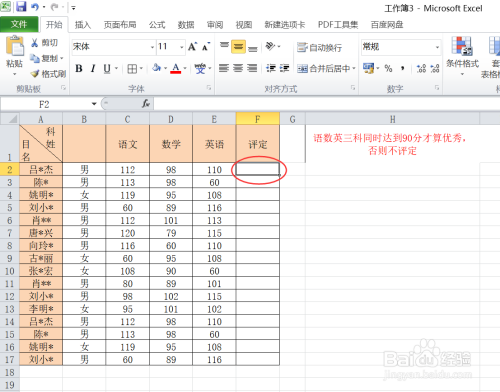
Task: Click the Fill color bucket icon
Action: (156, 68)
